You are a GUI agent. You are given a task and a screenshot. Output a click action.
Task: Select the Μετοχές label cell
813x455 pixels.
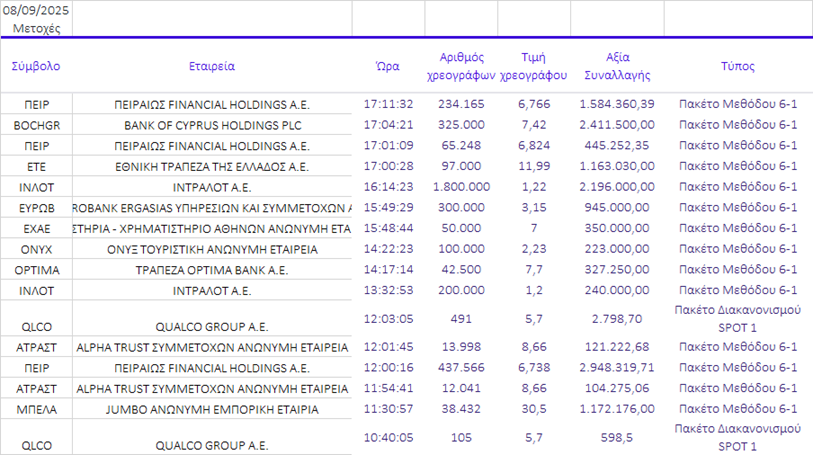36,29
